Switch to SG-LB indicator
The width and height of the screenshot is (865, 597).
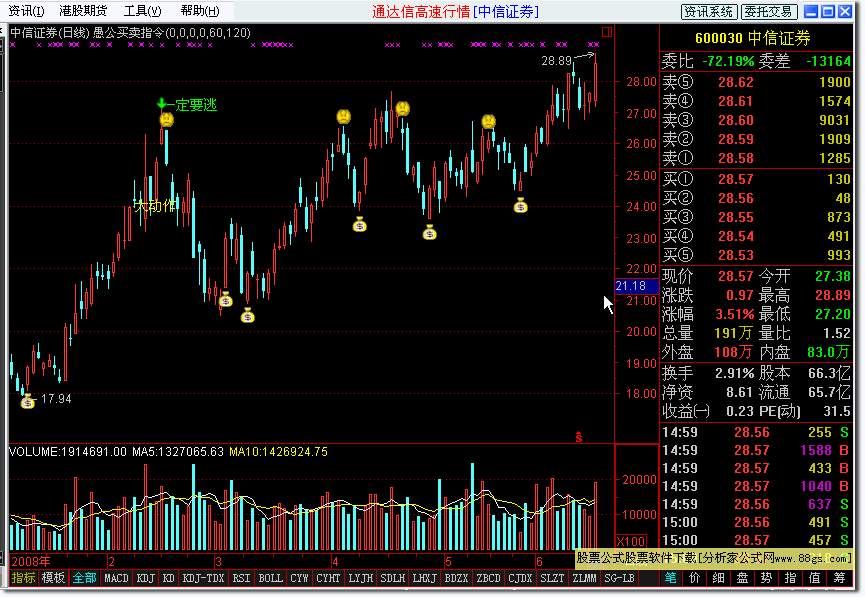point(620,578)
